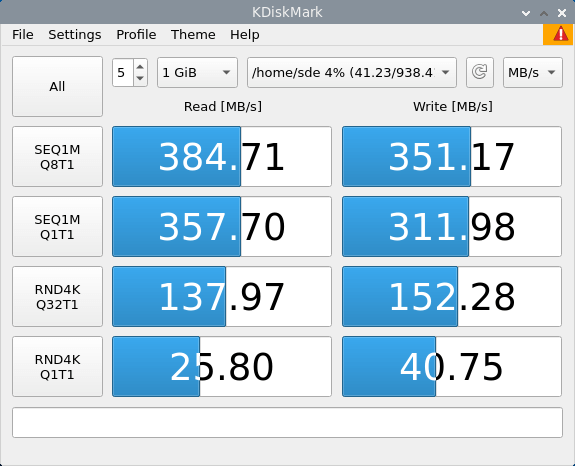Click the Write [MB/s] column header
The width and height of the screenshot is (575, 466).
pyautogui.click(x=453, y=107)
